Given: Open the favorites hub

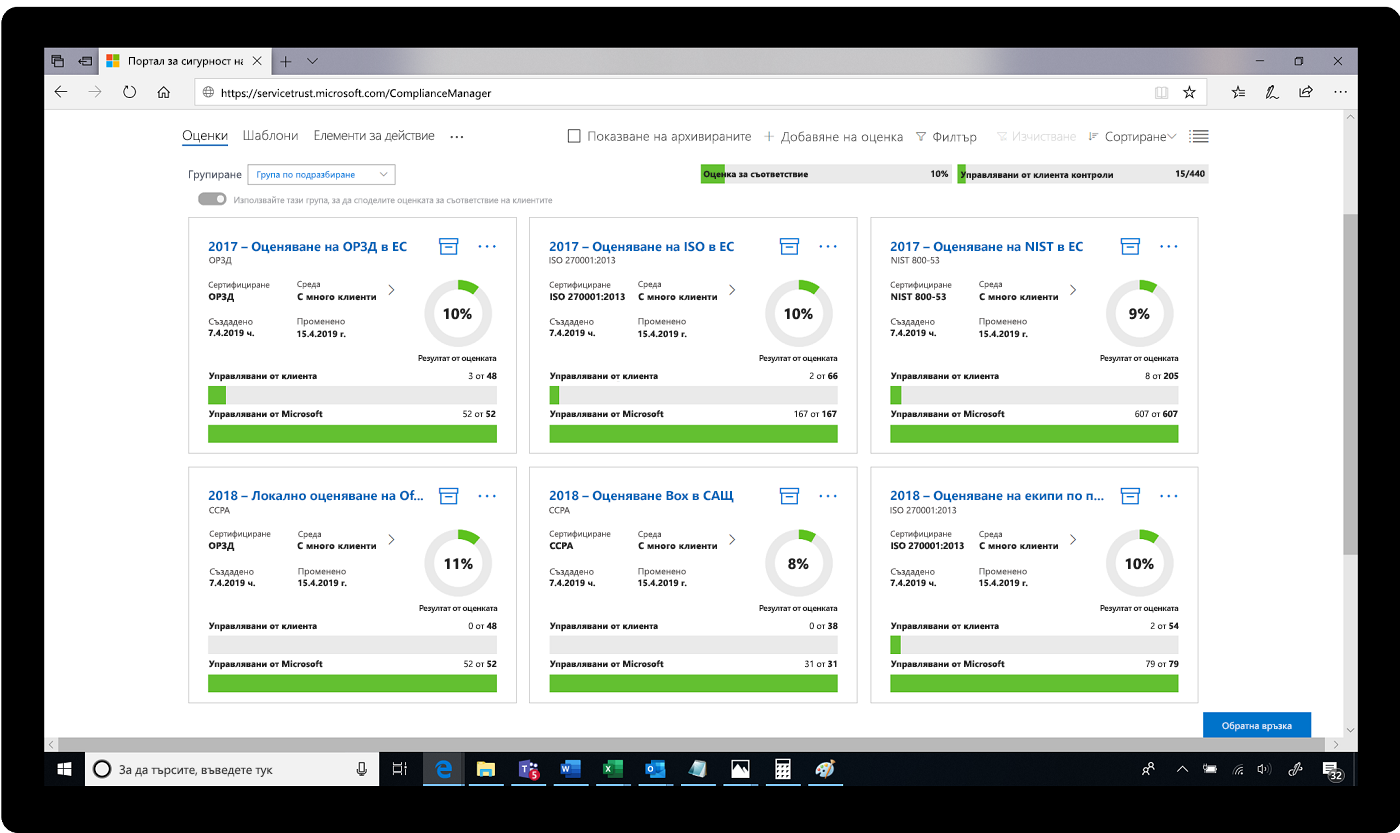Looking at the screenshot, I should pos(1238,92).
